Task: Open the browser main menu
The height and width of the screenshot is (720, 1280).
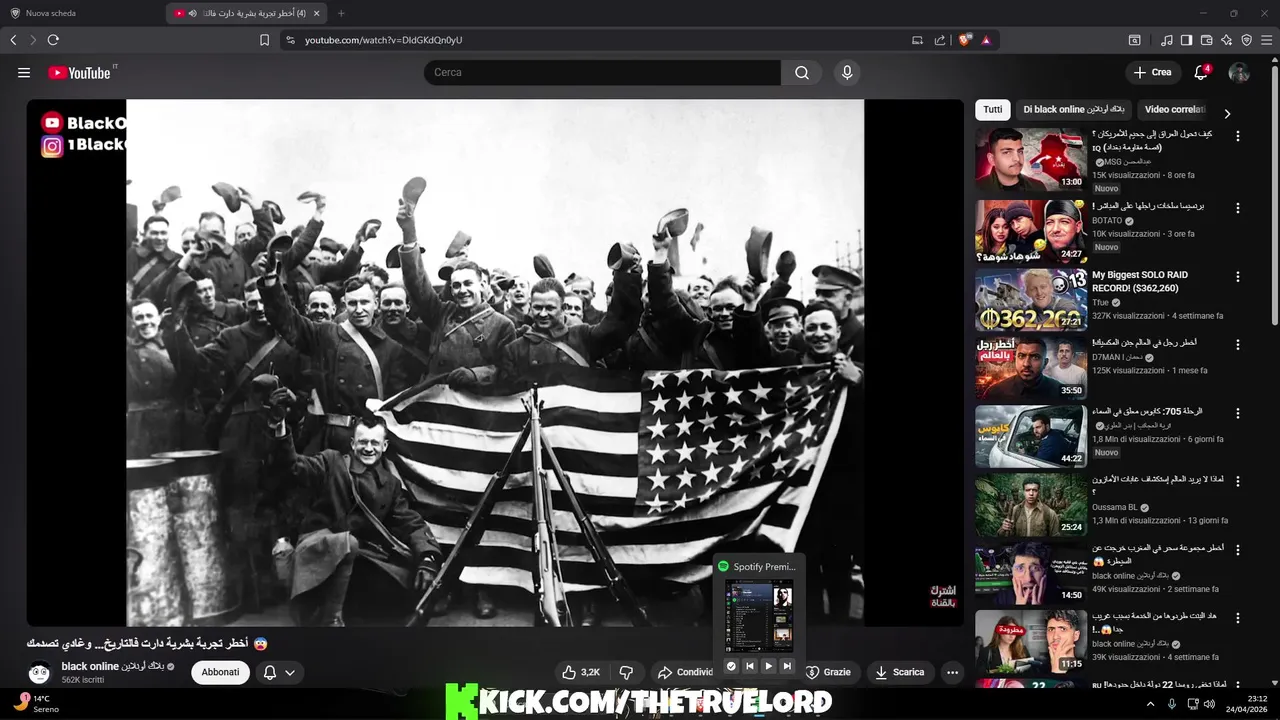Action: tap(1266, 40)
